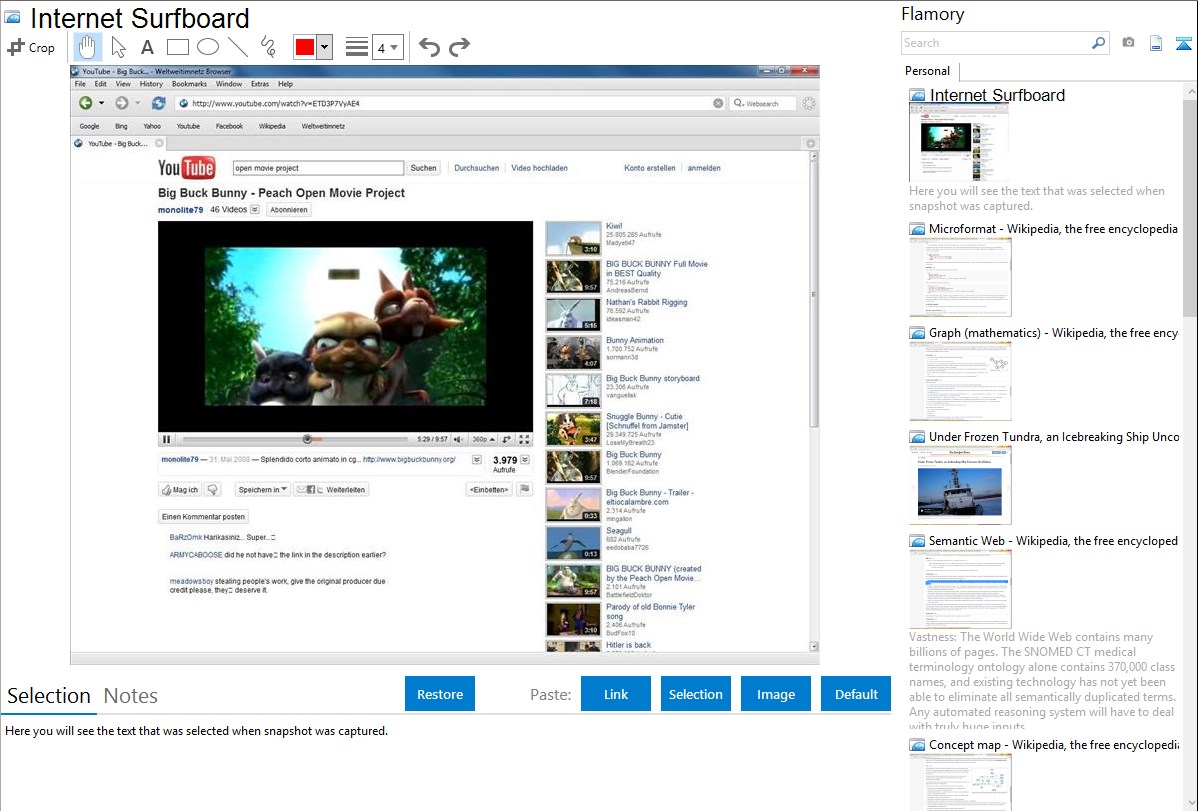Select the text annotation tool
The height and width of the screenshot is (811, 1198).
click(x=147, y=47)
